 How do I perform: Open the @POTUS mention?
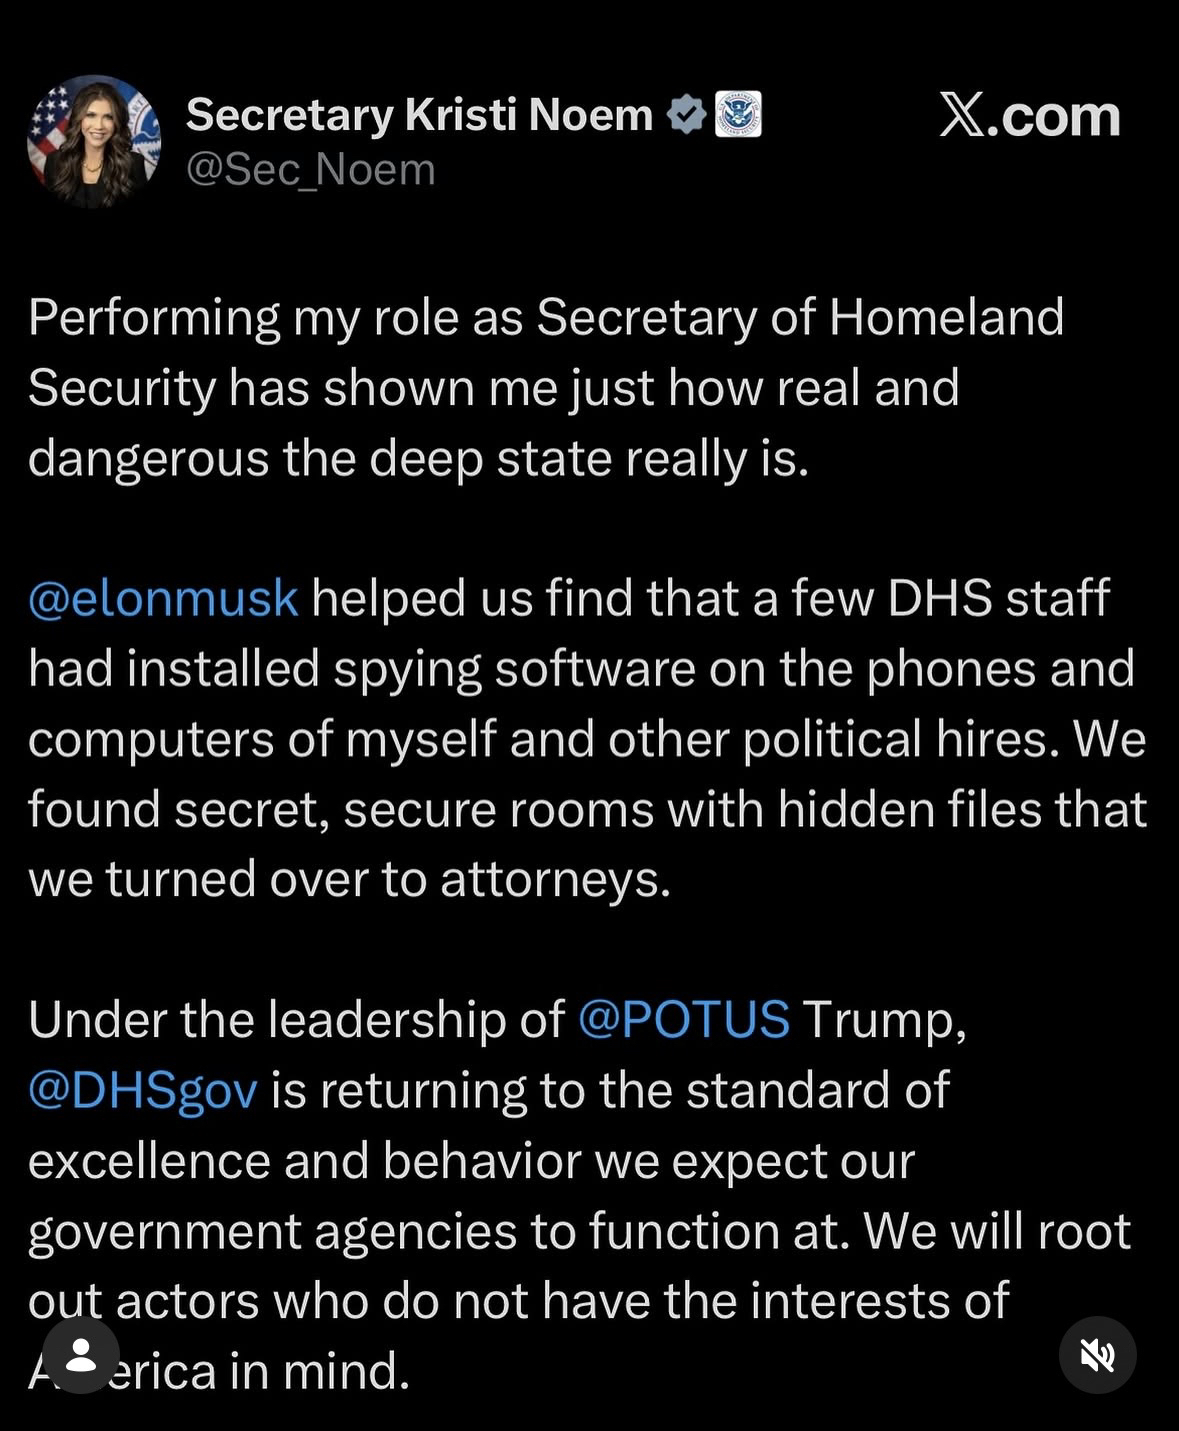[x=684, y=1020]
